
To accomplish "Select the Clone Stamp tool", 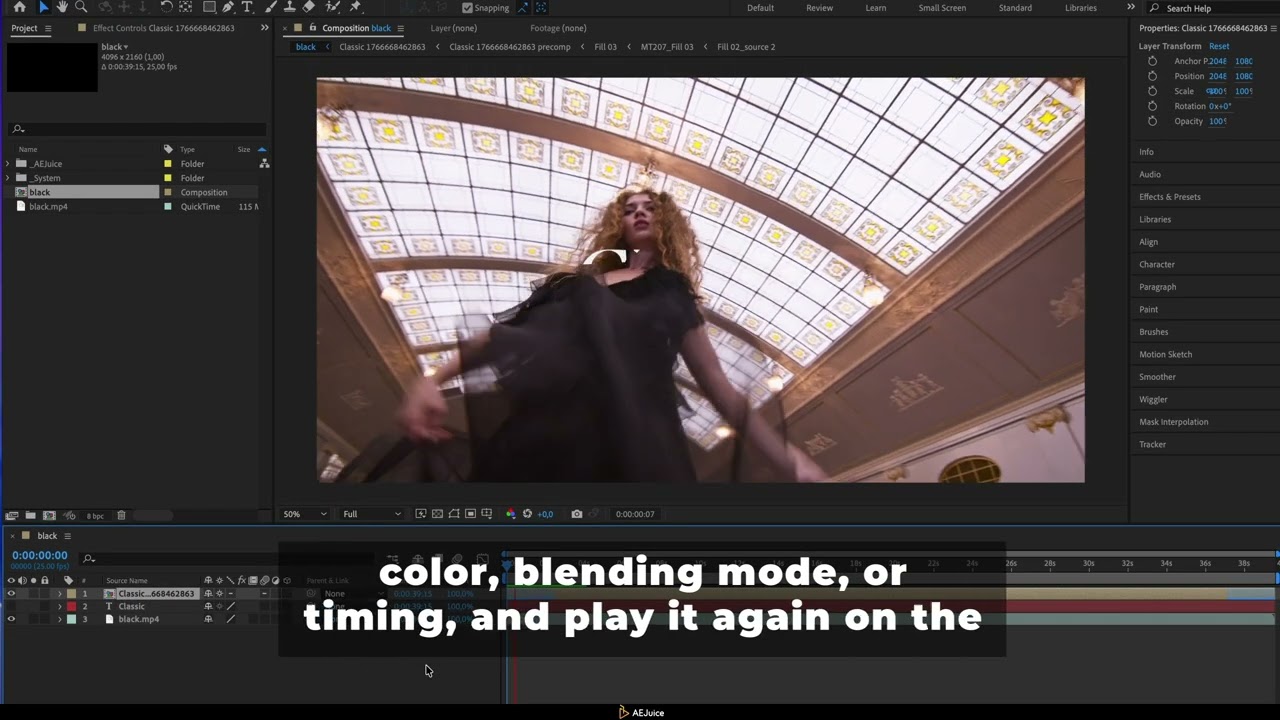I will pyautogui.click(x=290, y=7).
